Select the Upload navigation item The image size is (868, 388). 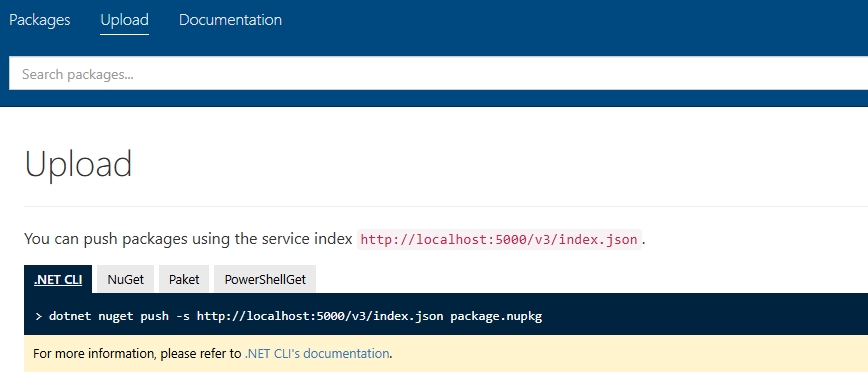[x=125, y=20]
